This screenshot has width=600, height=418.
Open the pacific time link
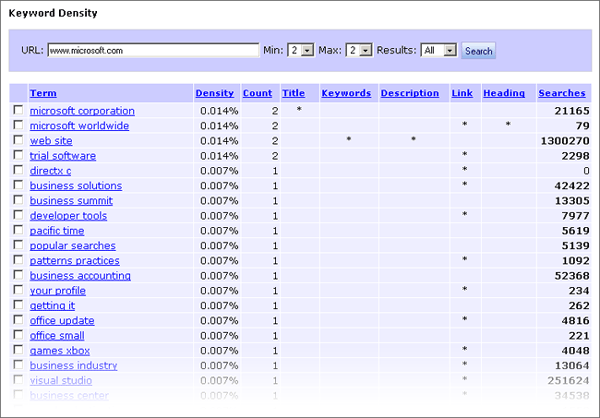(57, 231)
